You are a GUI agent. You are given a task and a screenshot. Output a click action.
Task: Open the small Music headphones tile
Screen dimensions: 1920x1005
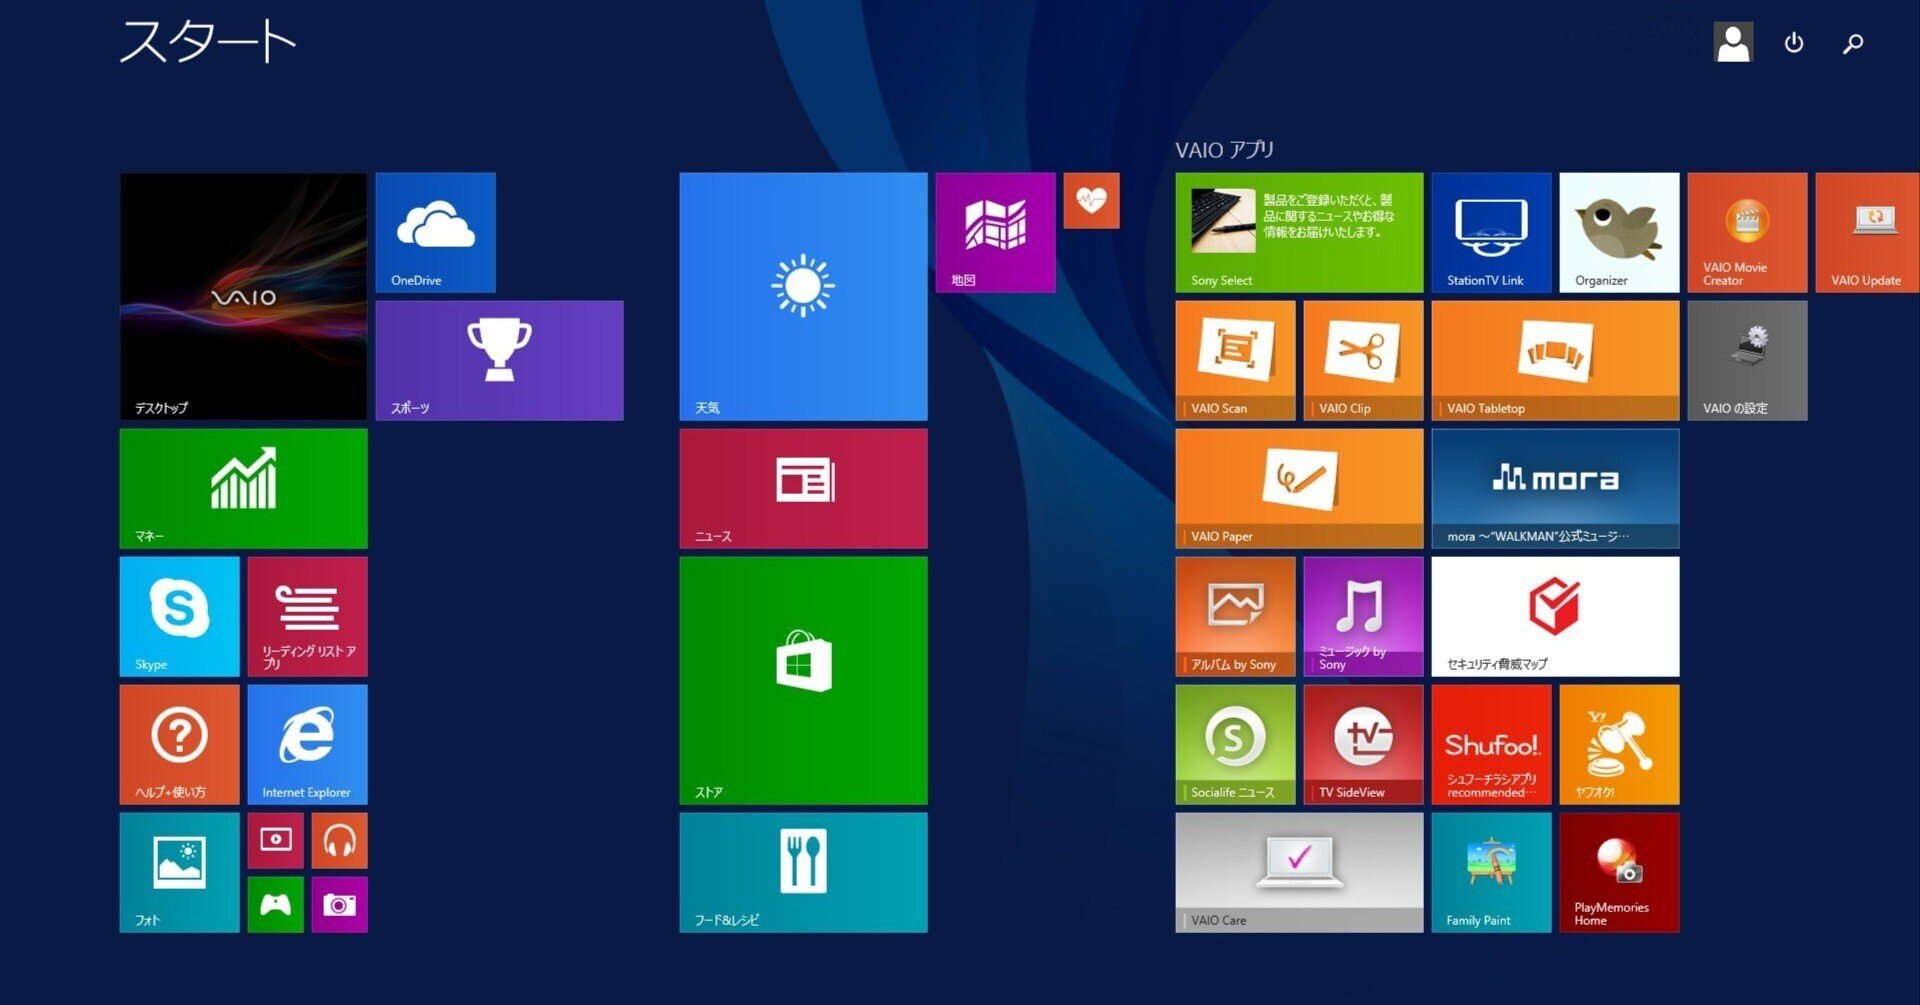click(x=339, y=840)
